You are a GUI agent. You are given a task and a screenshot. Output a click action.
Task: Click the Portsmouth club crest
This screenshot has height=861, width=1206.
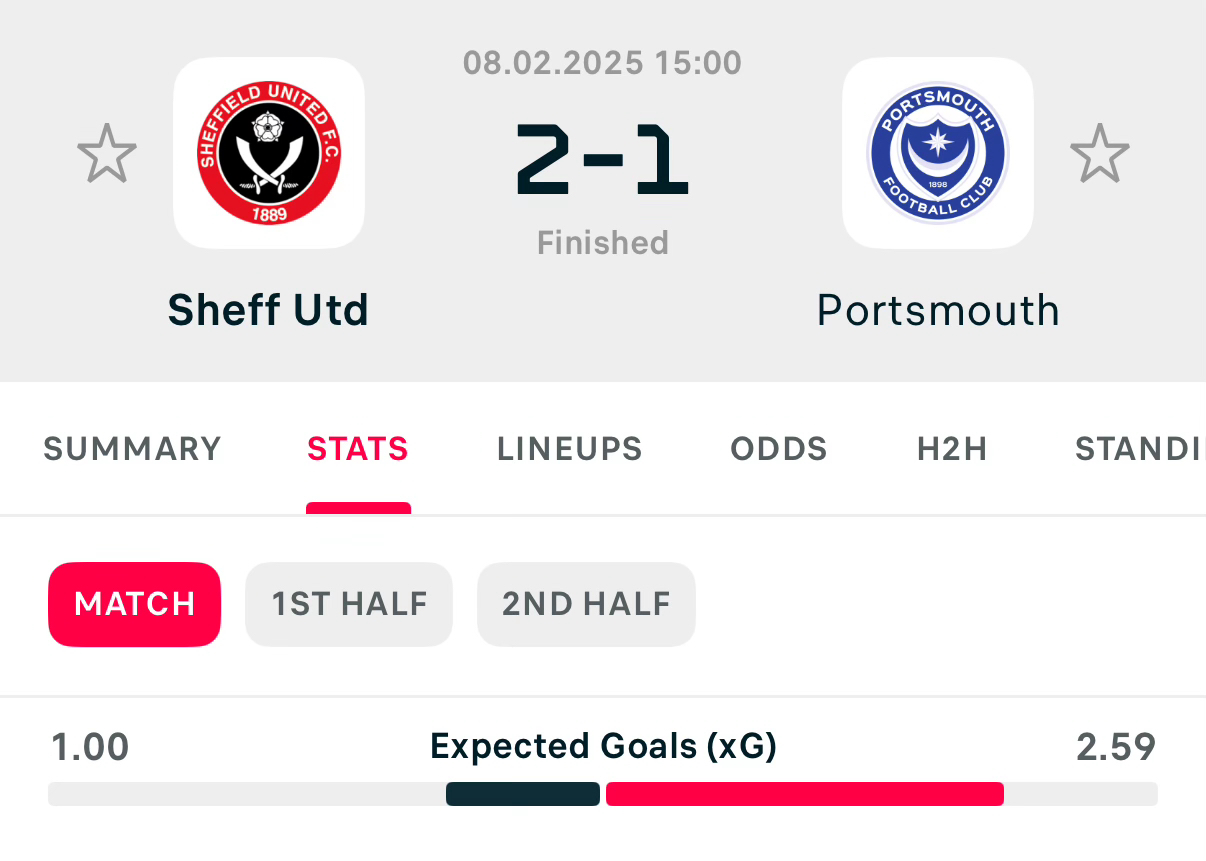click(937, 153)
